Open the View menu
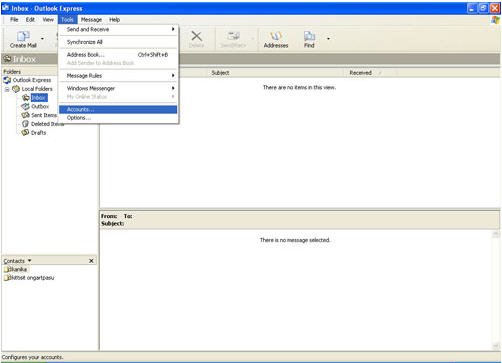 tap(48, 20)
